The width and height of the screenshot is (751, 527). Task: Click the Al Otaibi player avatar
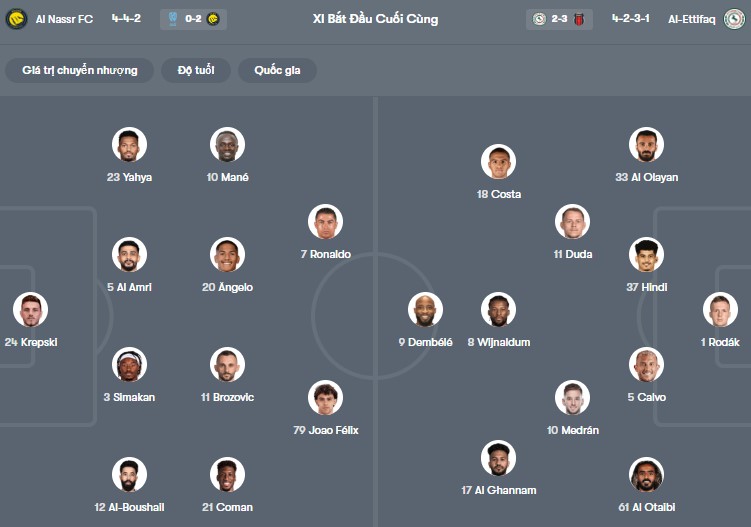point(646,475)
